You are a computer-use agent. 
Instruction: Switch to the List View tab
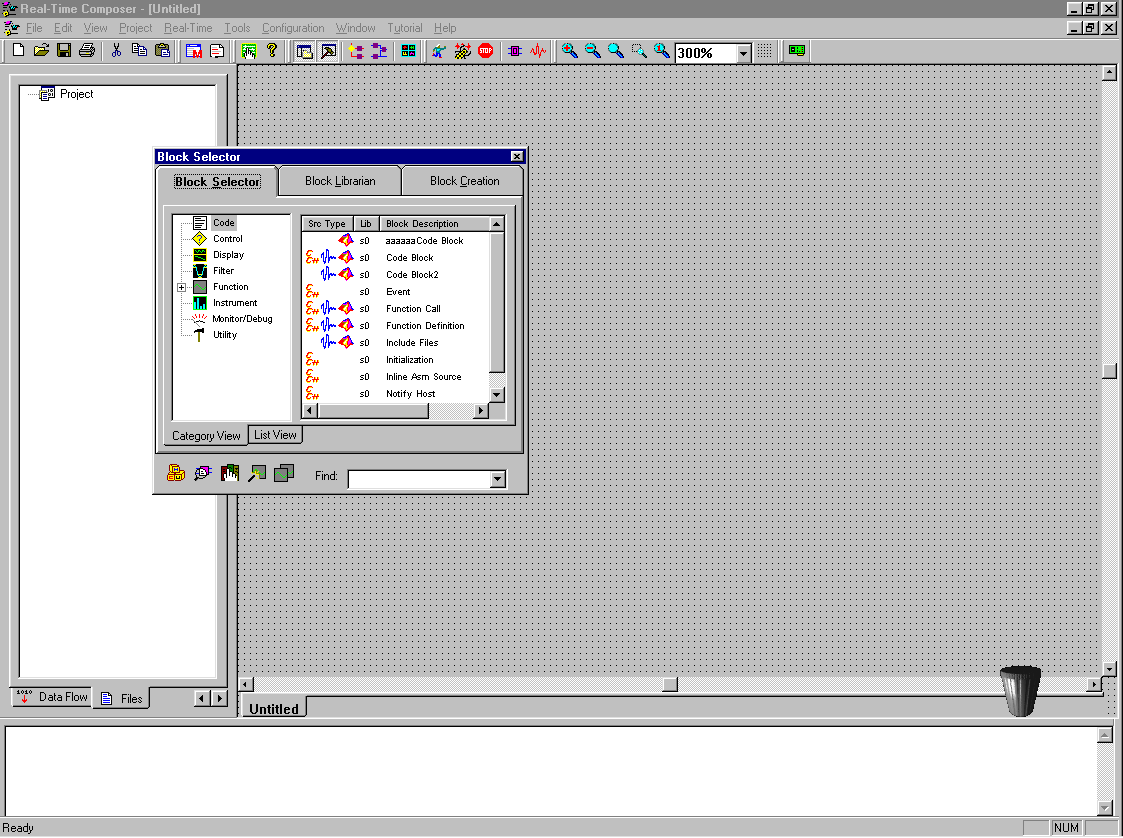point(275,435)
